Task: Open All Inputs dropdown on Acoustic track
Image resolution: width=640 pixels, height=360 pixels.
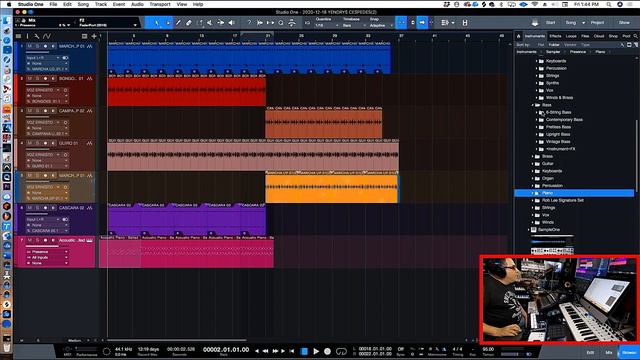Action: click(47, 258)
